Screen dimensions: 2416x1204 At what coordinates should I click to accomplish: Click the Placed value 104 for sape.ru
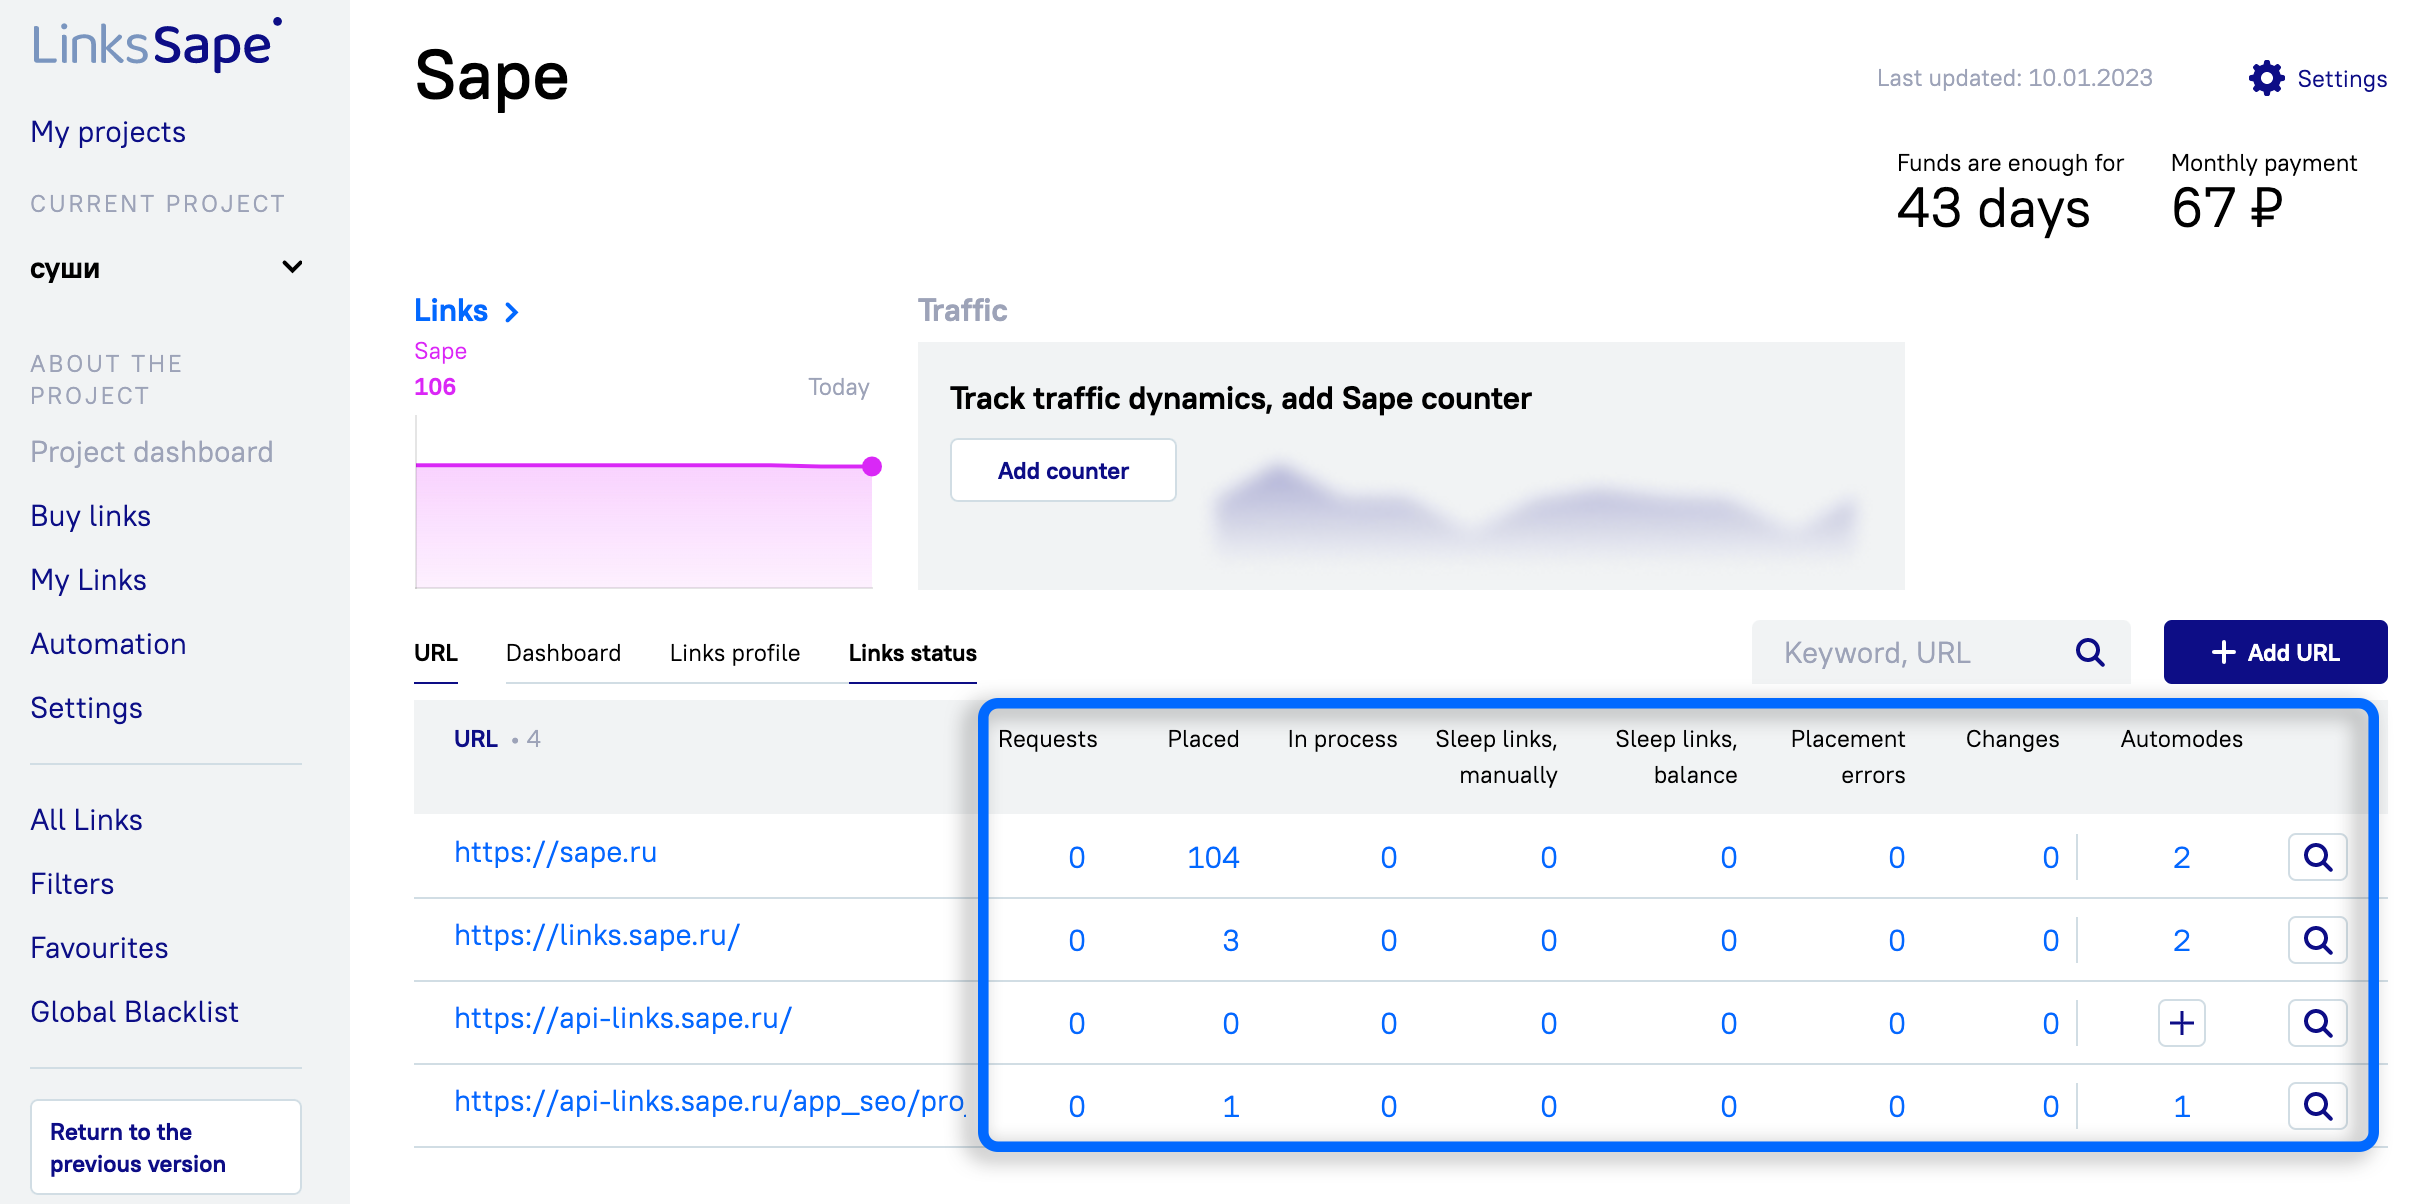coord(1213,857)
